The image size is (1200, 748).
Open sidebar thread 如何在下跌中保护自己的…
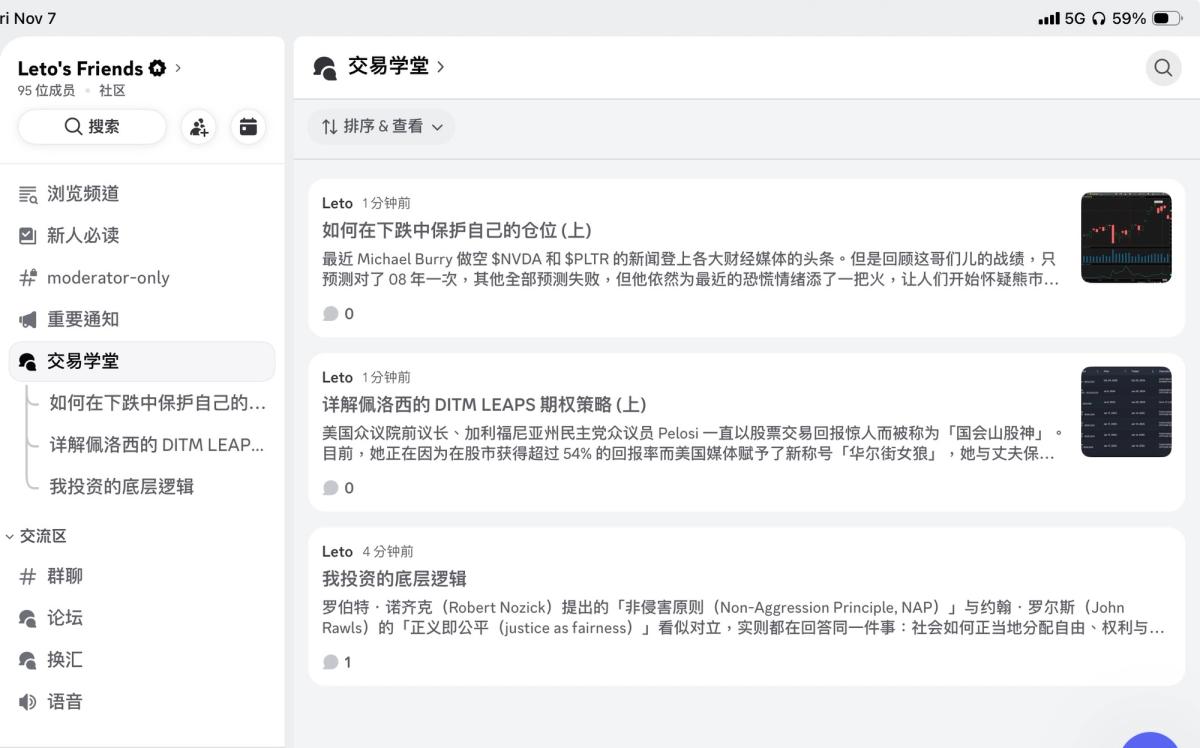point(157,403)
